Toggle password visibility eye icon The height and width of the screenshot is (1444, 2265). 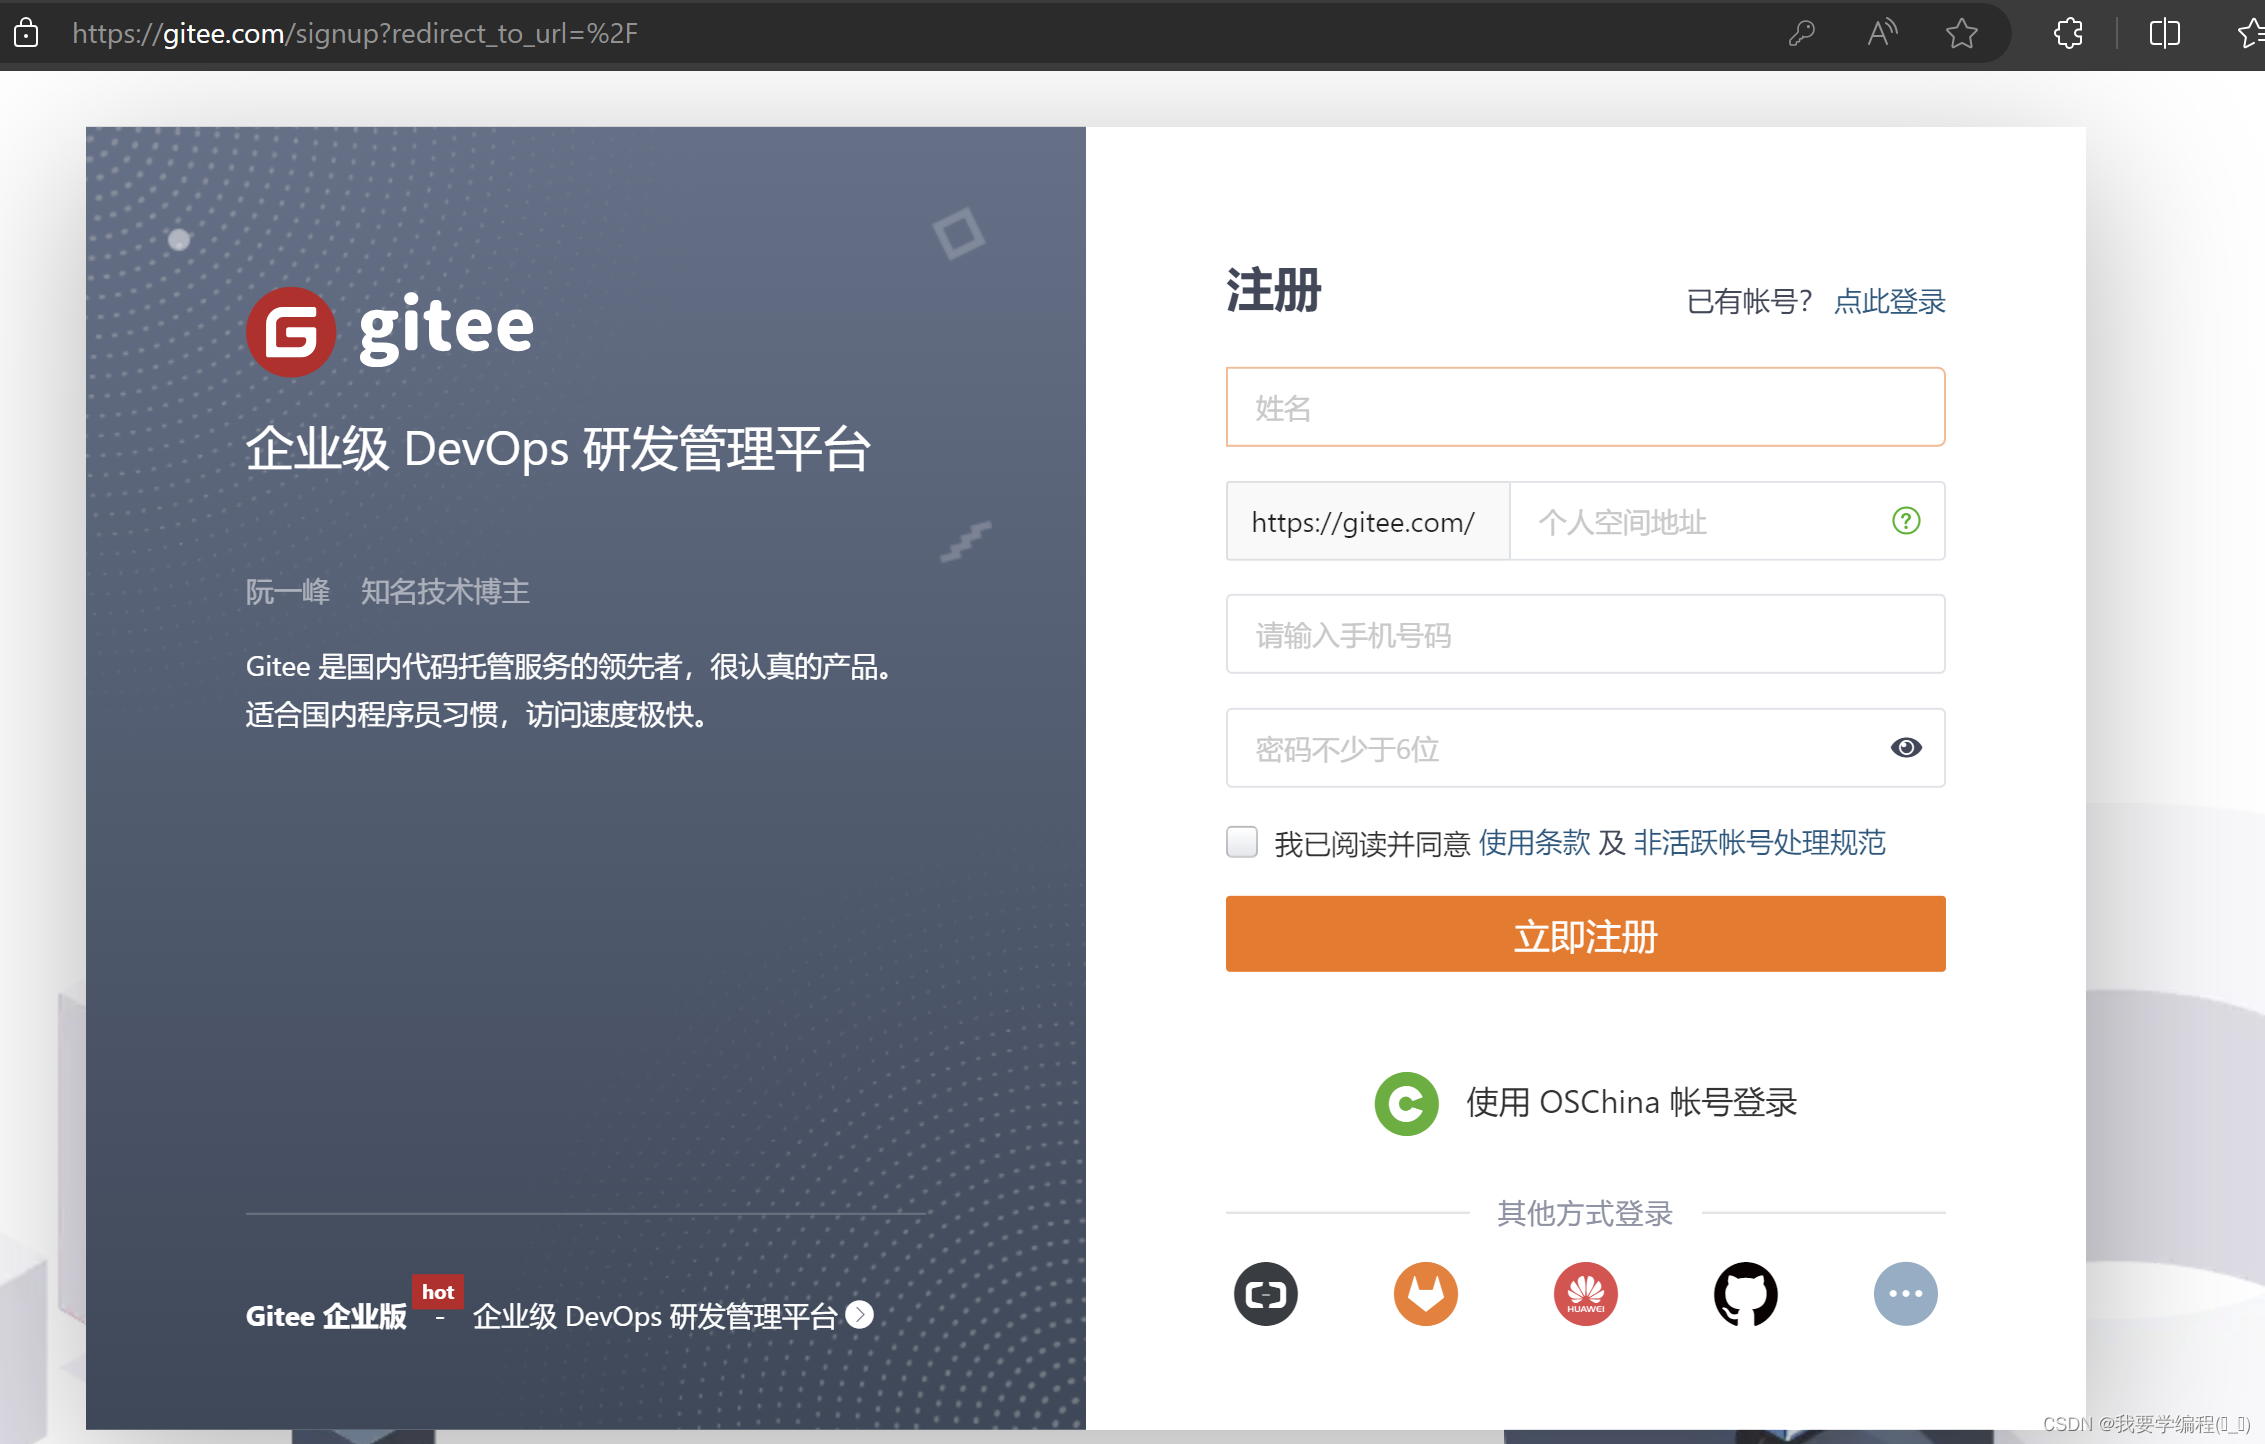pos(1906,748)
